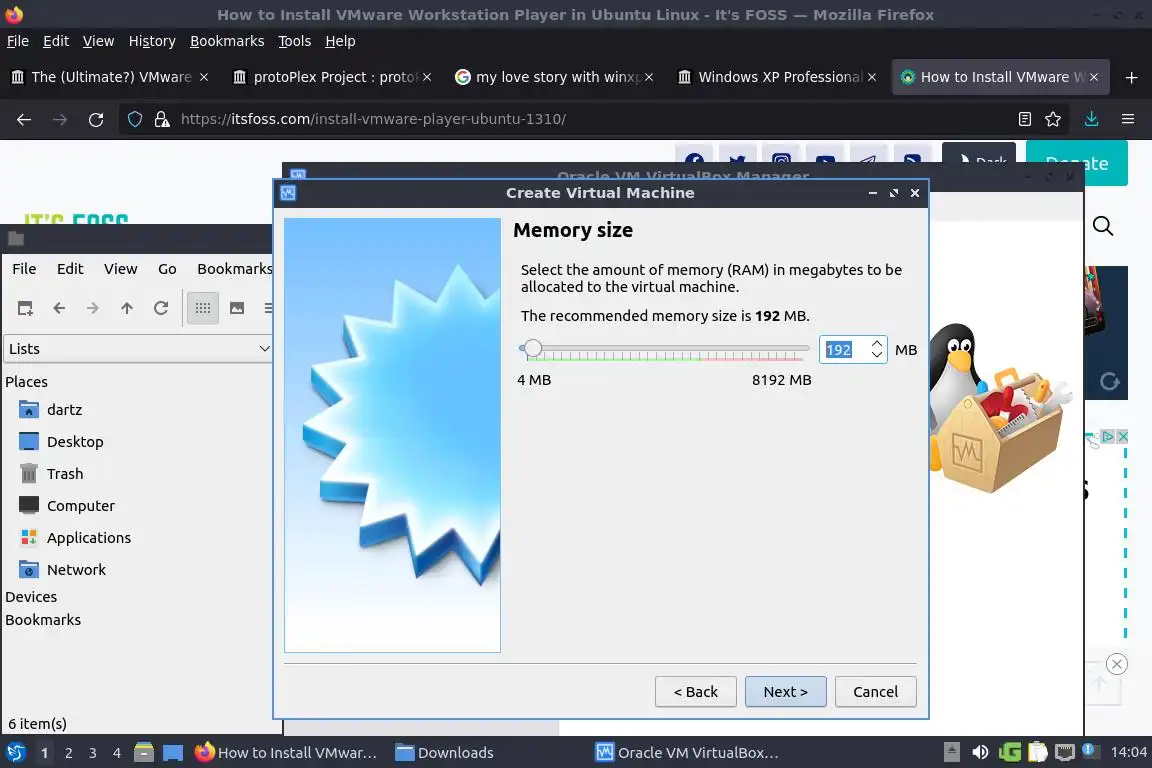Activate Oracle VM VirtualBox taskbar entry
1152x768 pixels.
point(687,753)
